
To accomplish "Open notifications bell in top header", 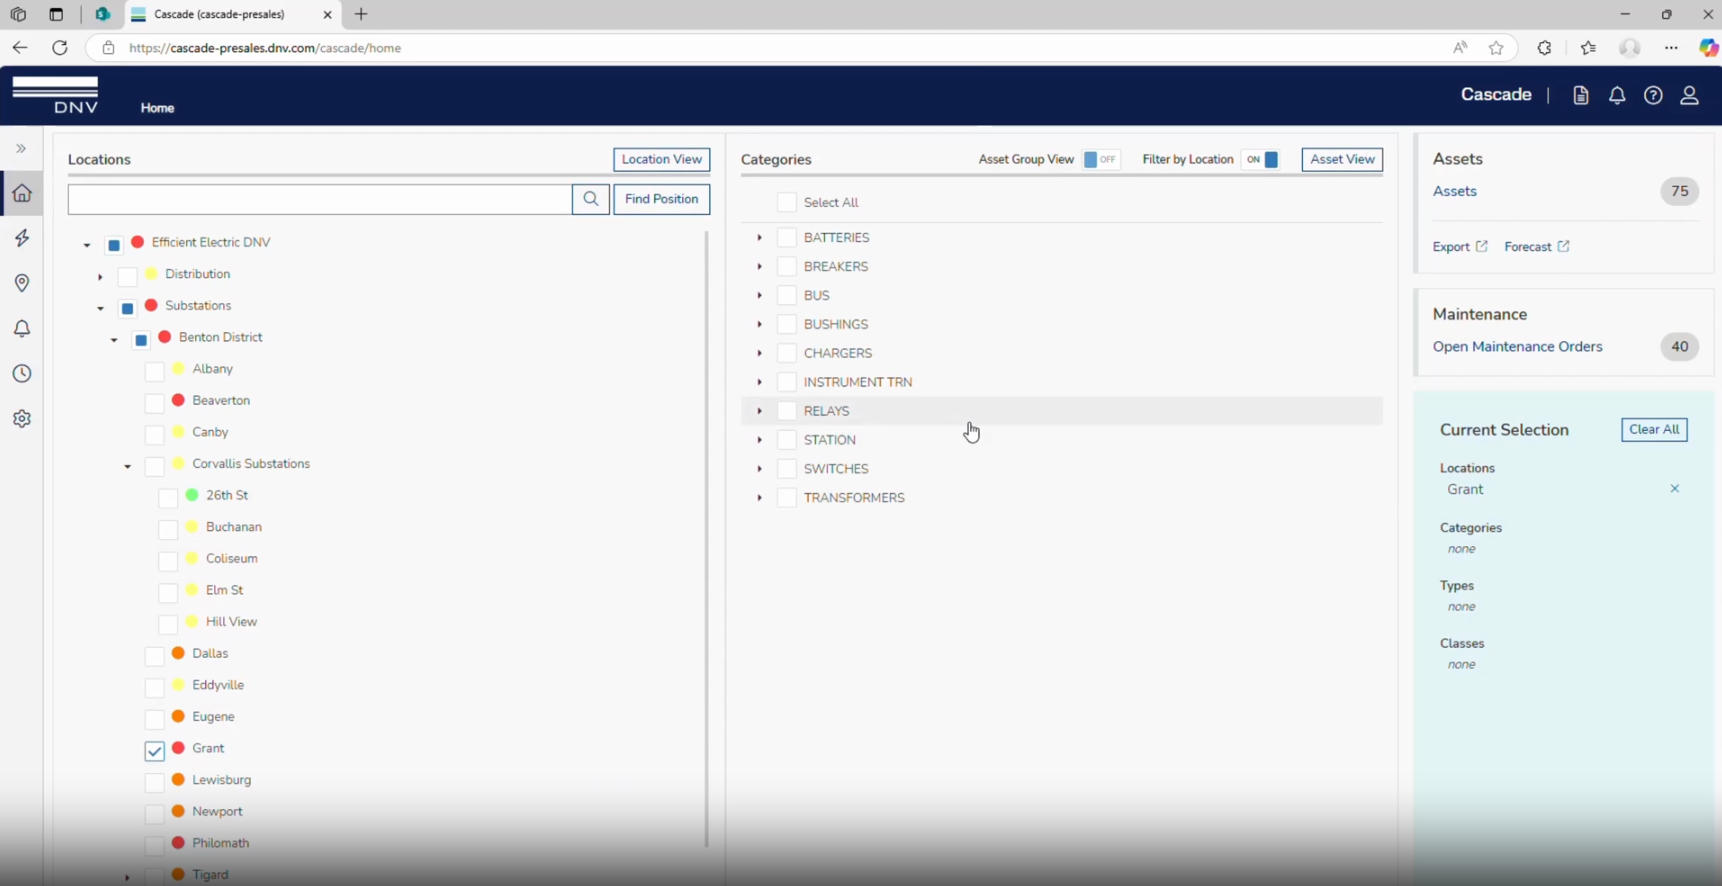I will click(x=1617, y=95).
